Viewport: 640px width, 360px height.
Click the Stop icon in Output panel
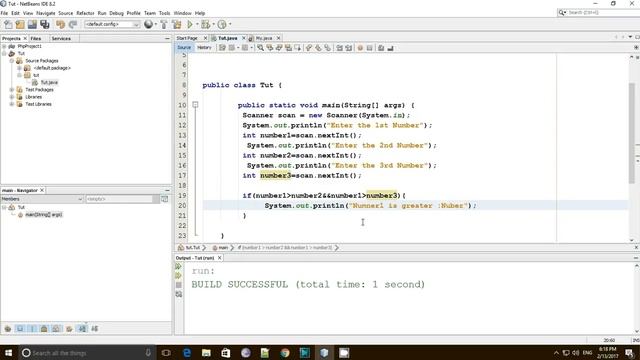[178, 285]
